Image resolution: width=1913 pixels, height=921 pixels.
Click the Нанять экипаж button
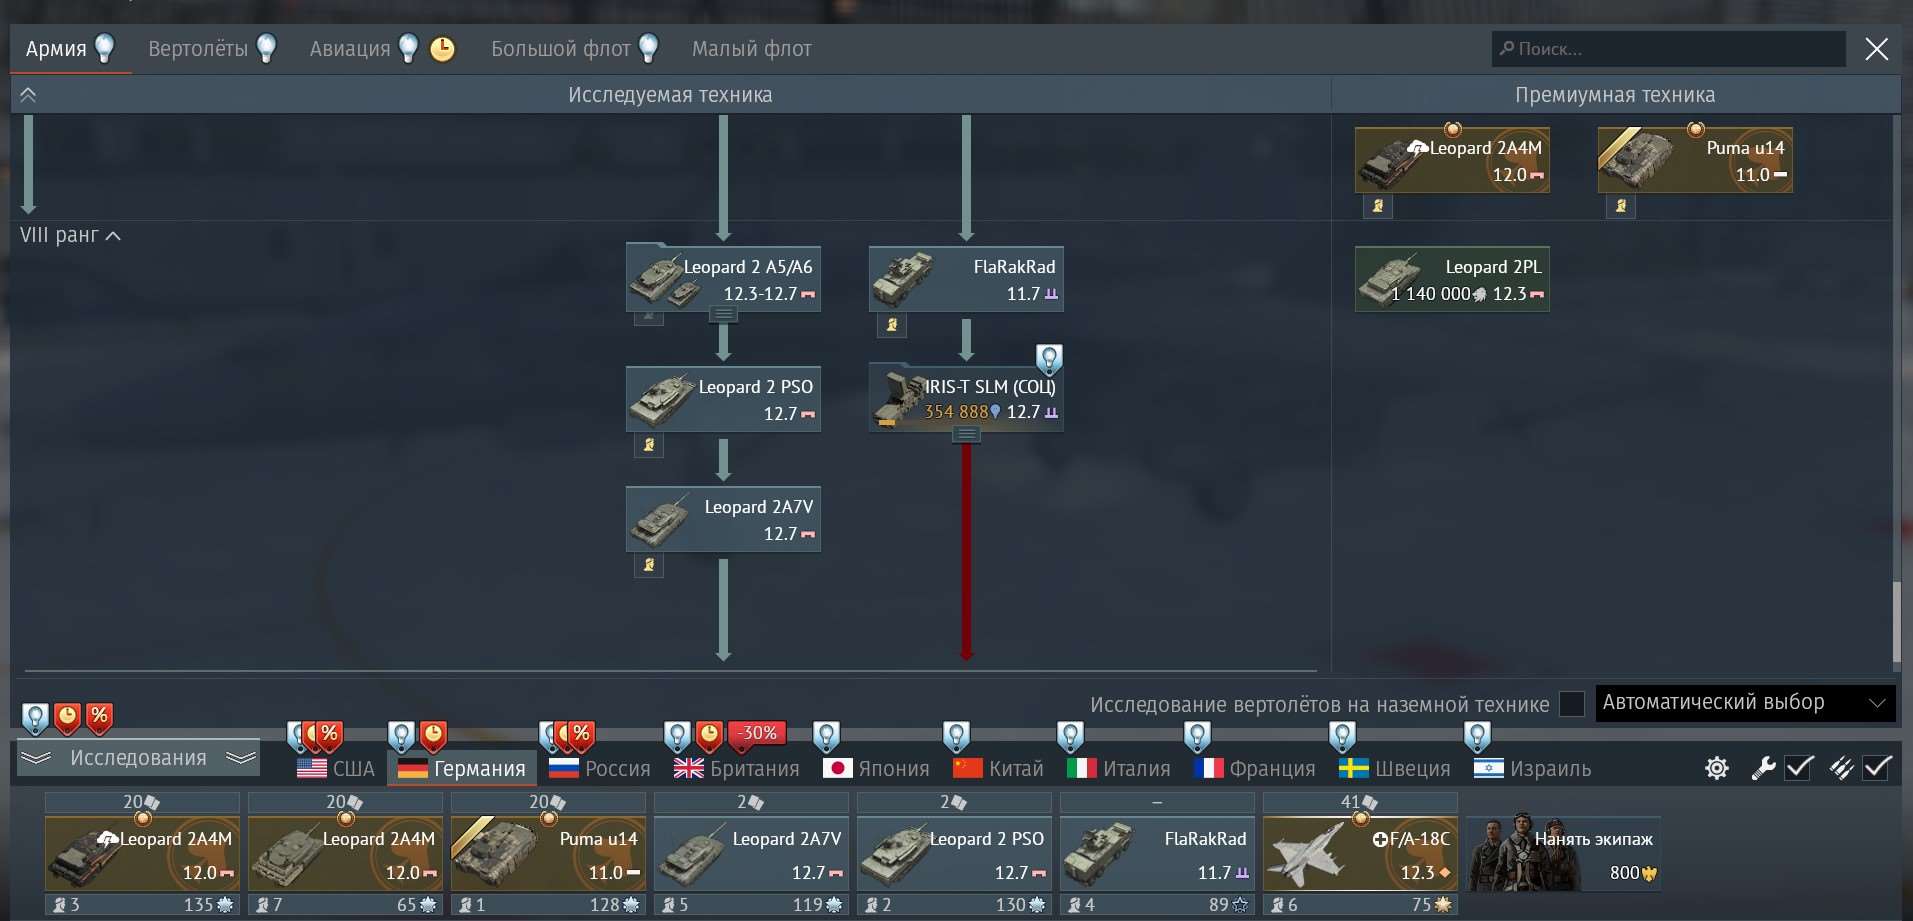[1564, 855]
